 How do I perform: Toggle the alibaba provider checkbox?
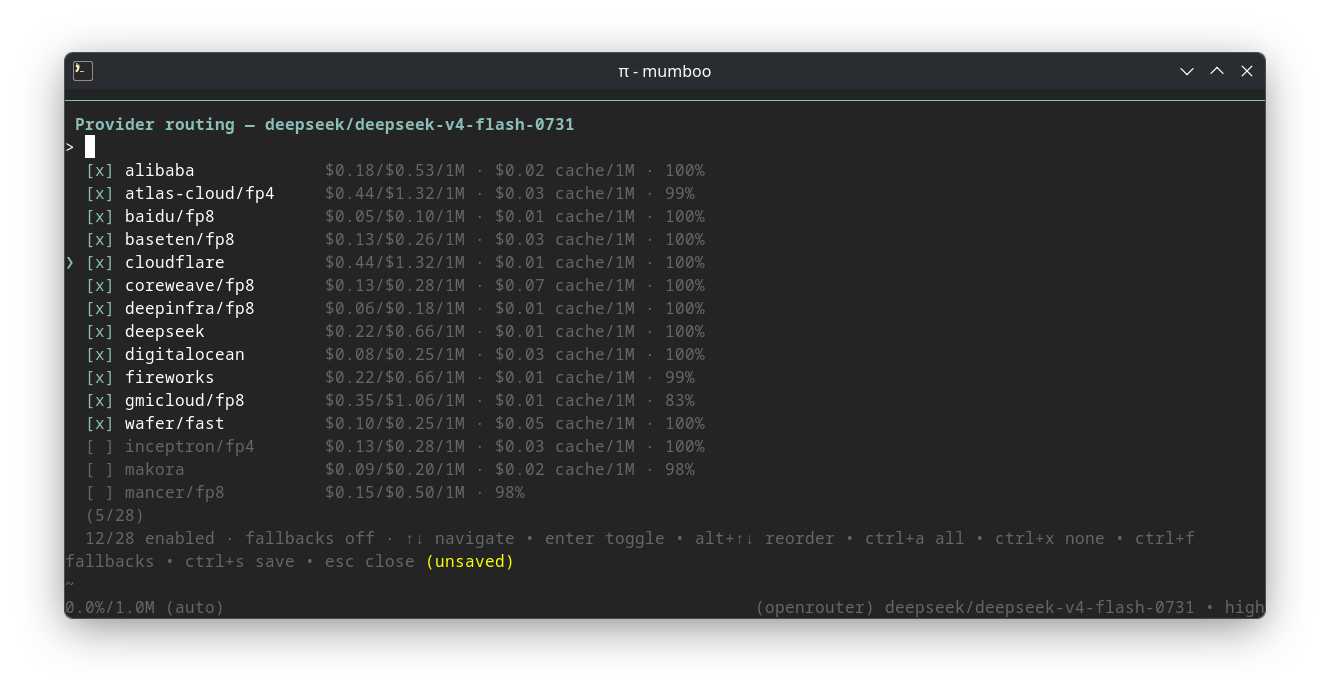point(100,170)
